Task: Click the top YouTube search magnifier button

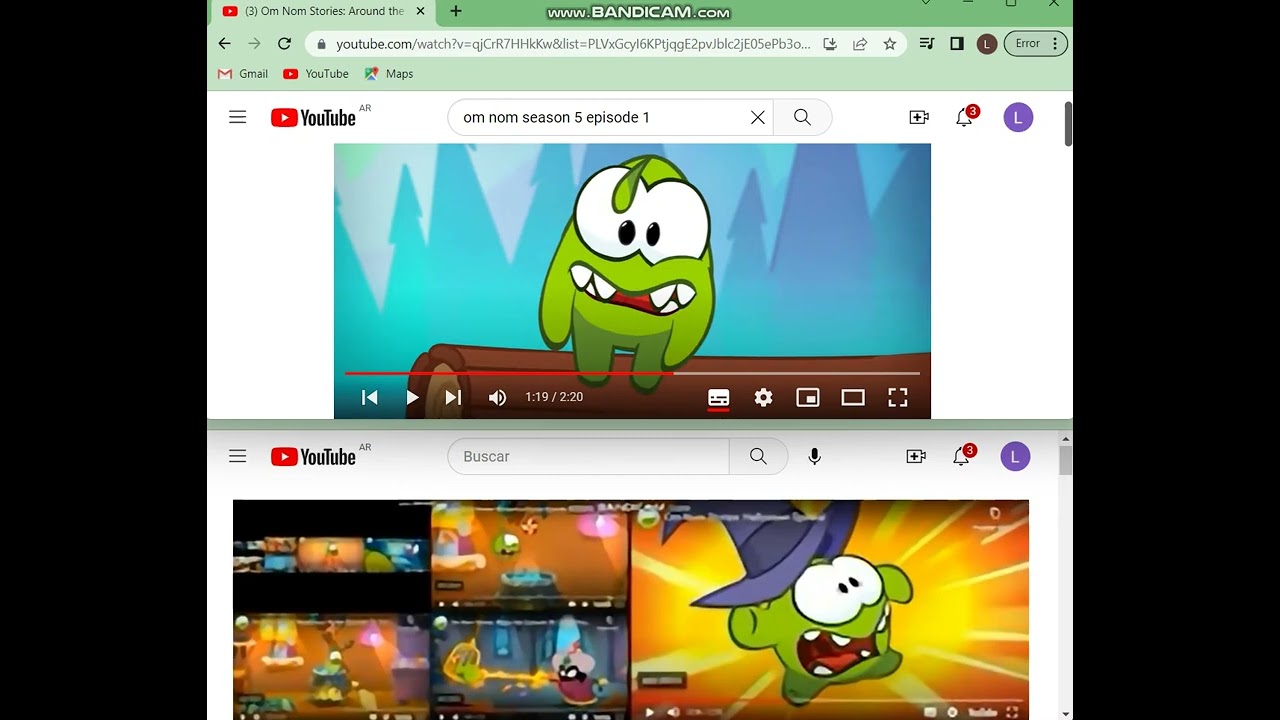Action: (x=802, y=117)
